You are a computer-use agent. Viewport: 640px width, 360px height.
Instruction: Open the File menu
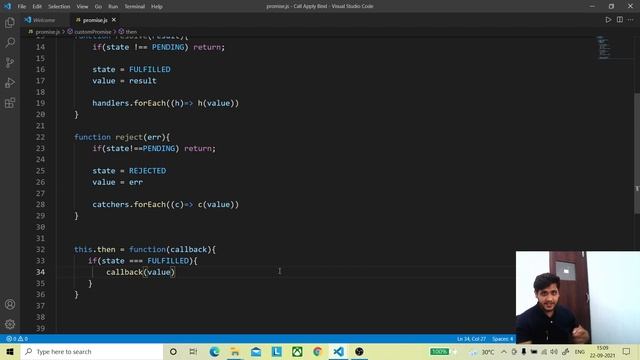click(22, 6)
